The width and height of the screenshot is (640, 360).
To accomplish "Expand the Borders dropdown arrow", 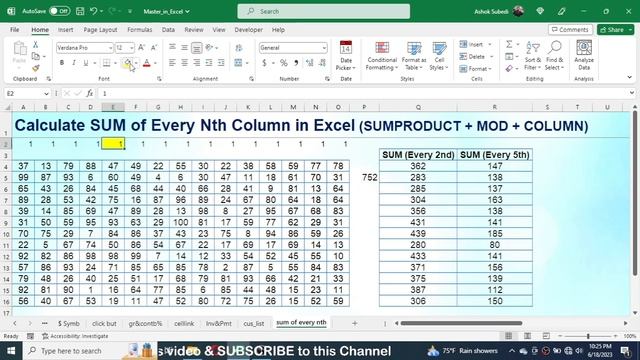I will 116,63.
